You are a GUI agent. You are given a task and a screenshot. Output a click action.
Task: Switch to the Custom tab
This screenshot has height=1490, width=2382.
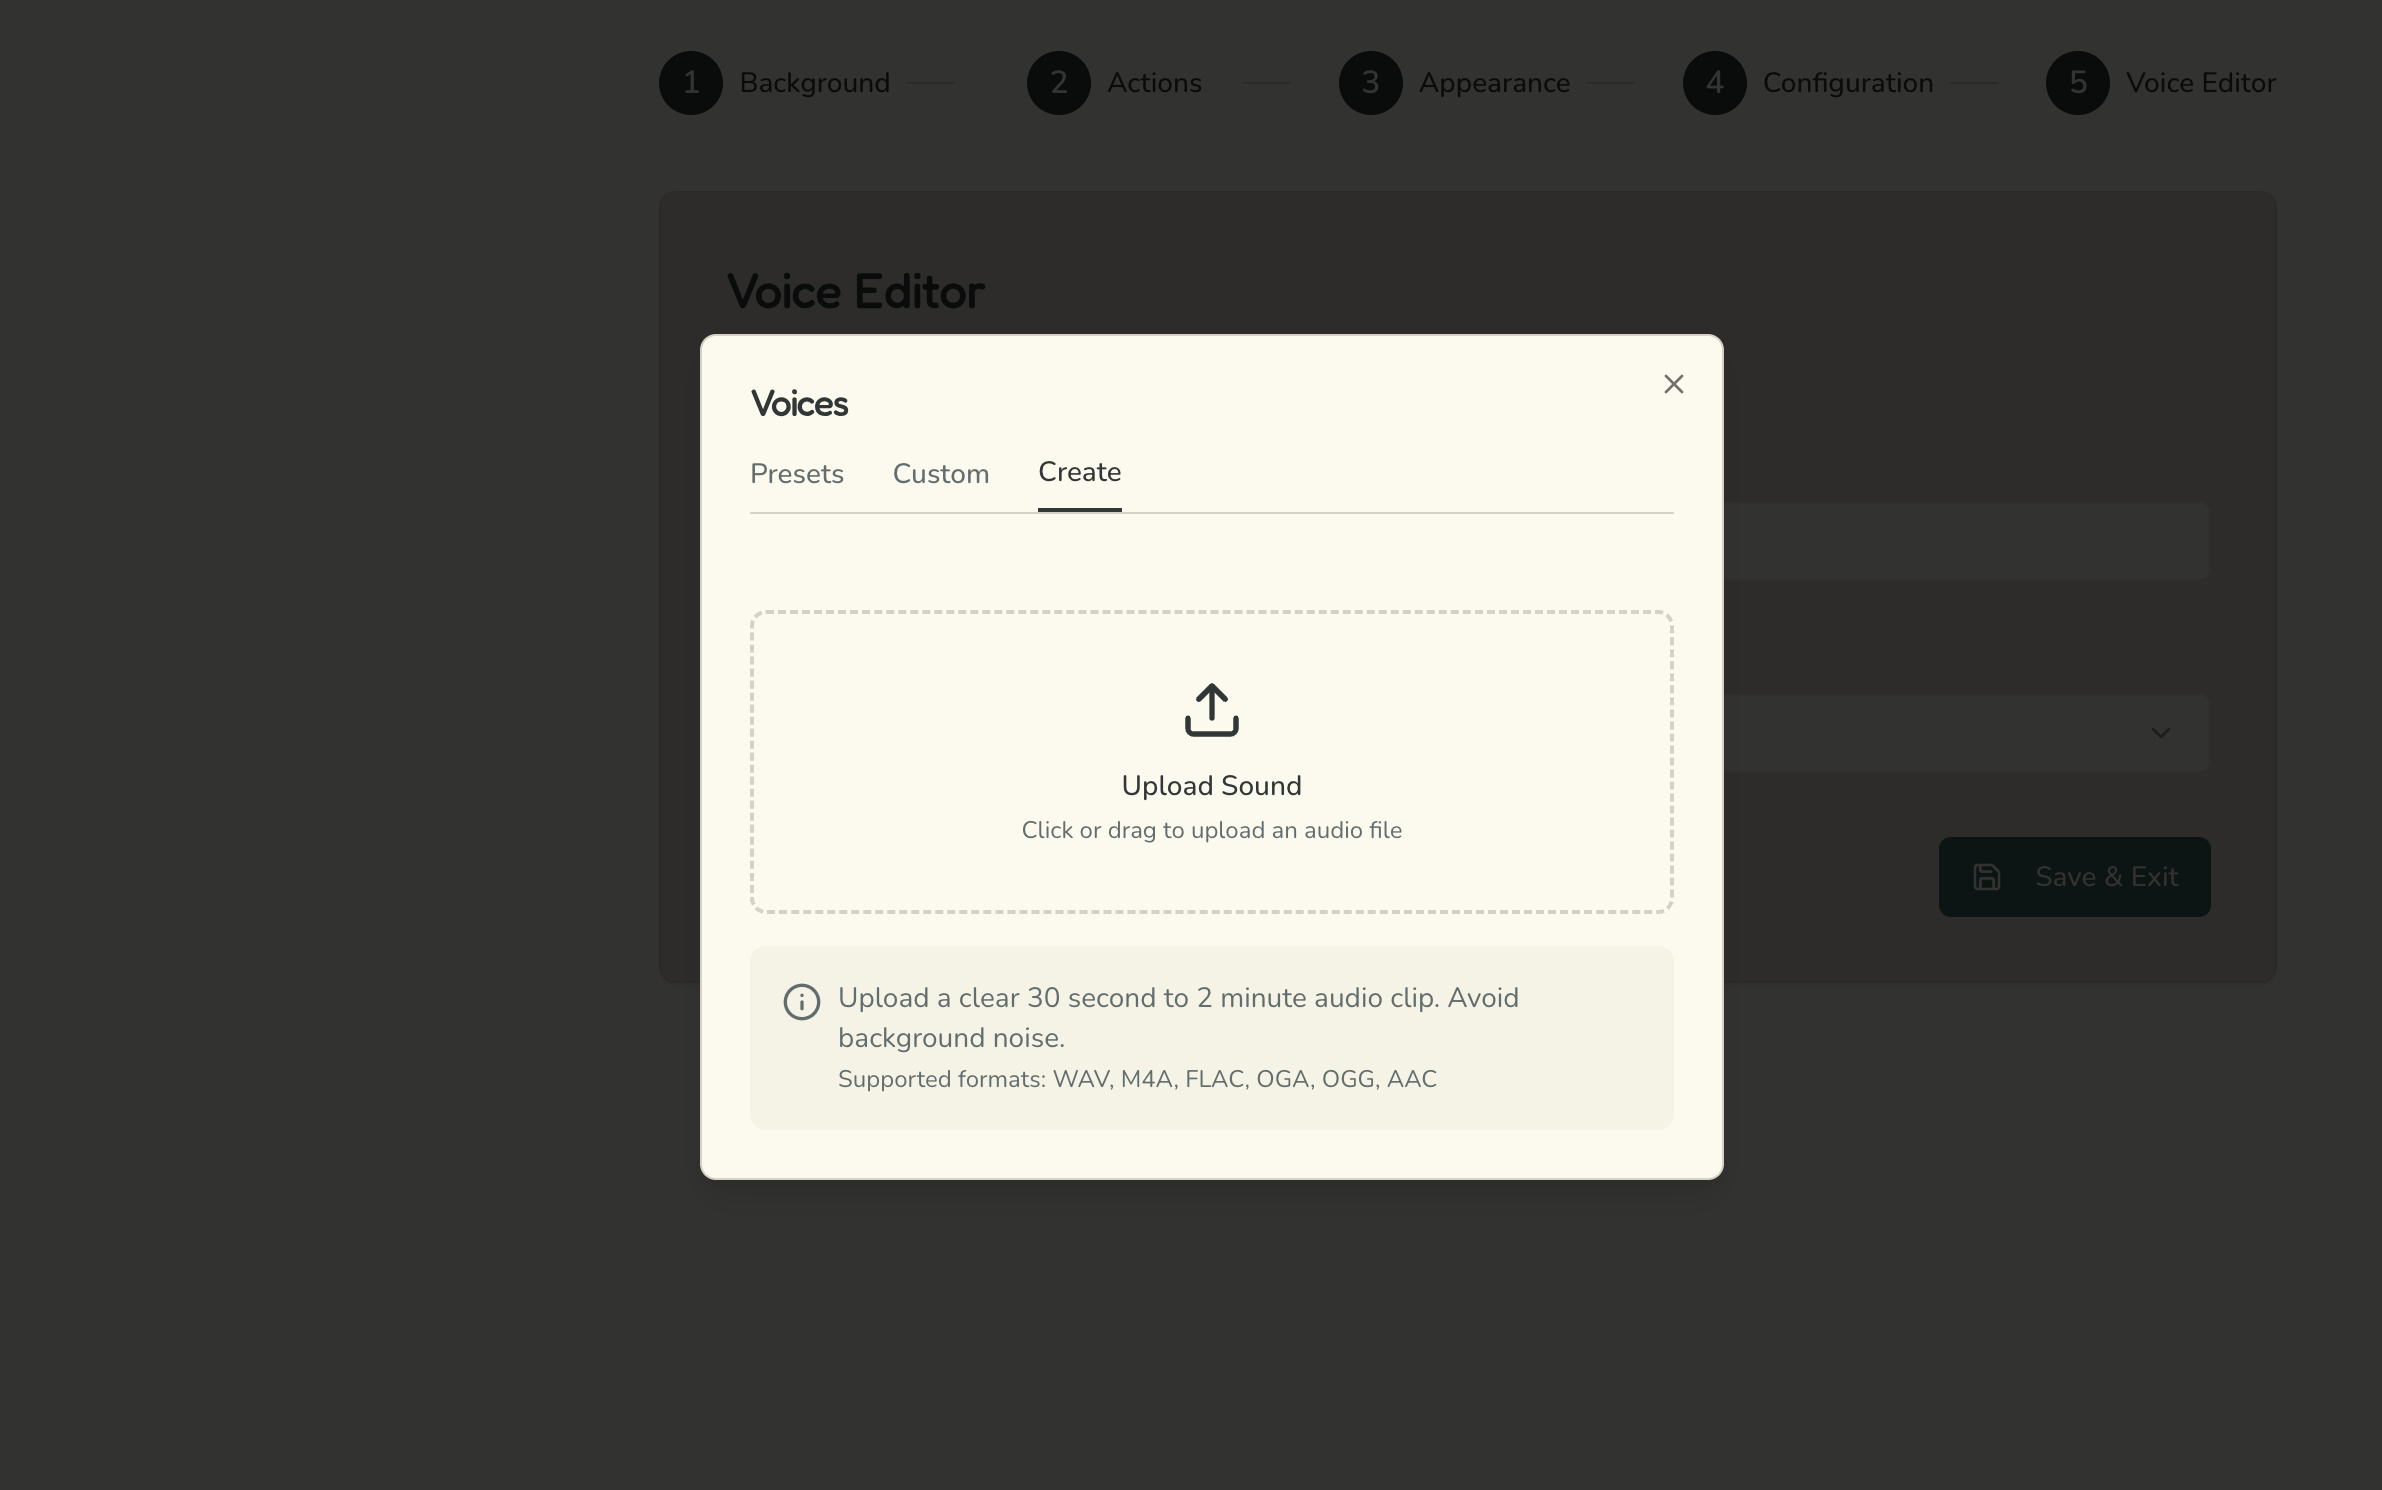point(940,474)
